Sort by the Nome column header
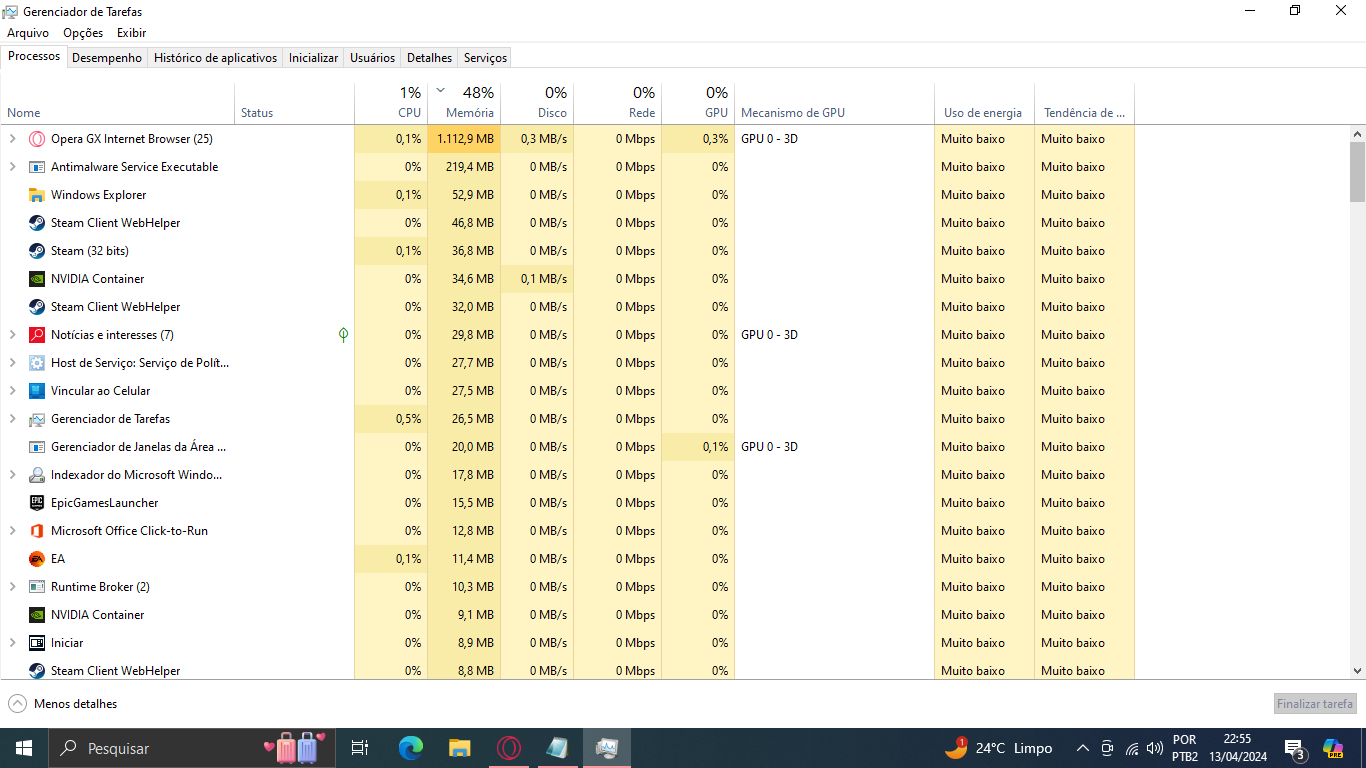Image resolution: width=1366 pixels, height=768 pixels. (119, 103)
